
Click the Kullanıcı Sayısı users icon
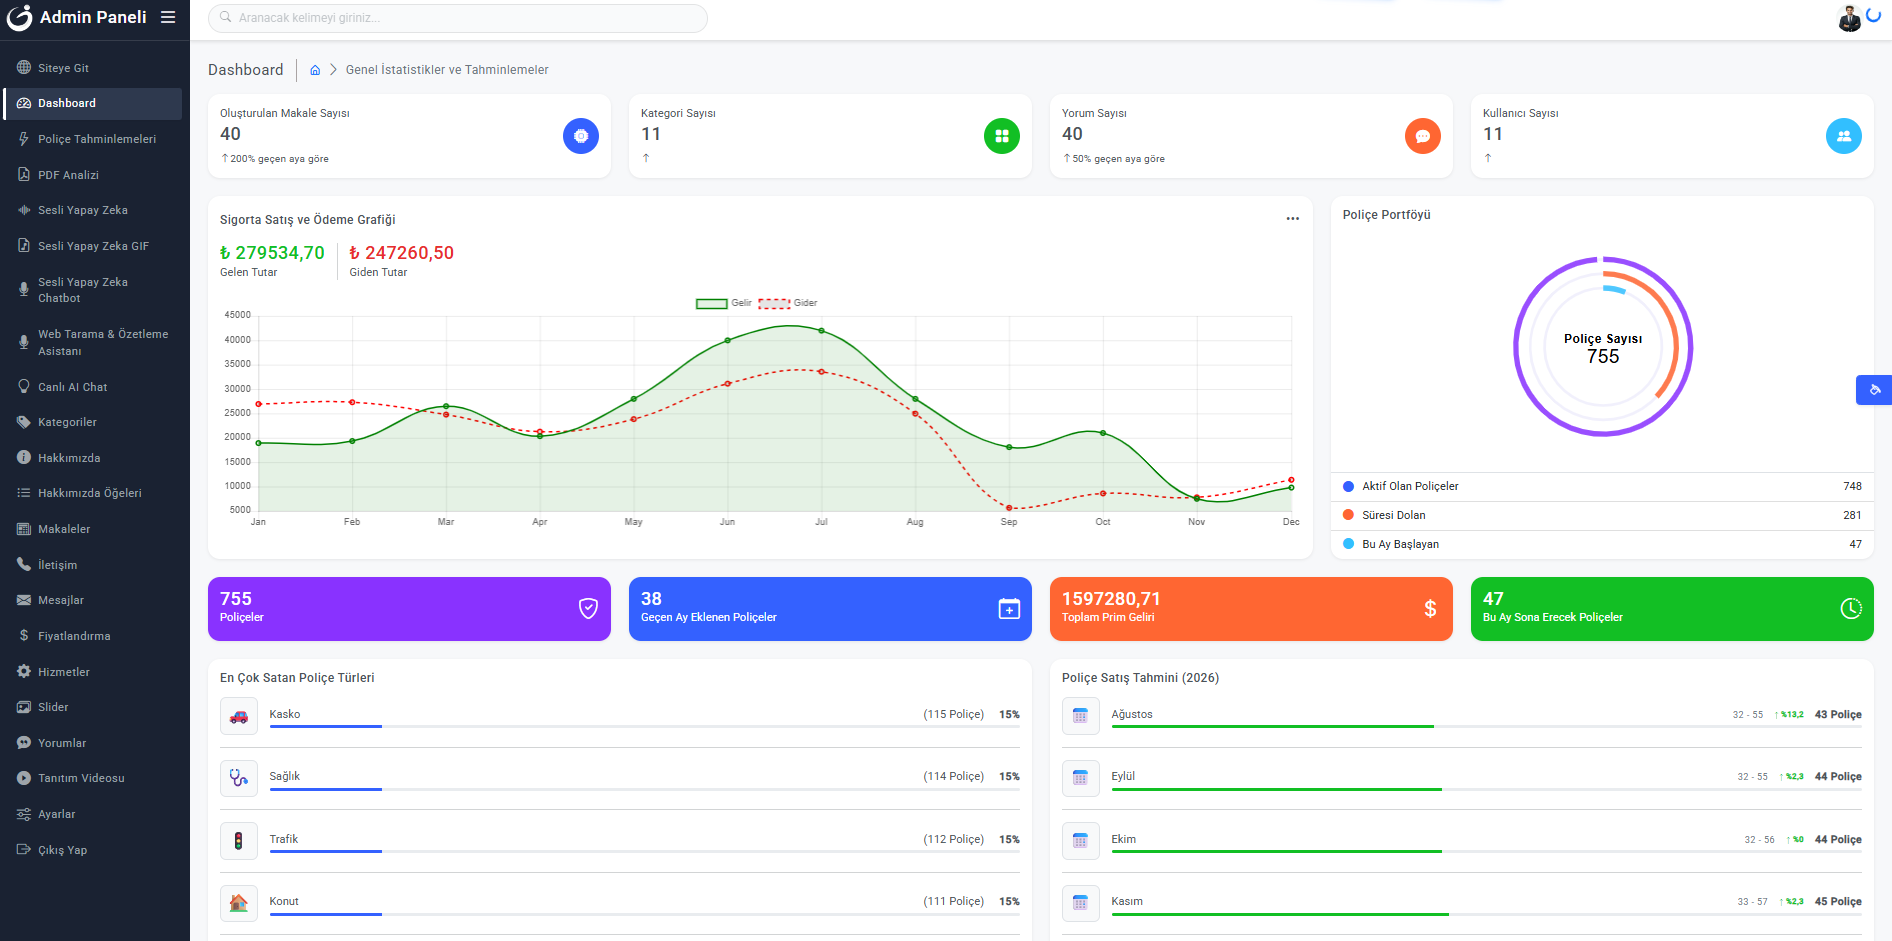pyautogui.click(x=1844, y=136)
